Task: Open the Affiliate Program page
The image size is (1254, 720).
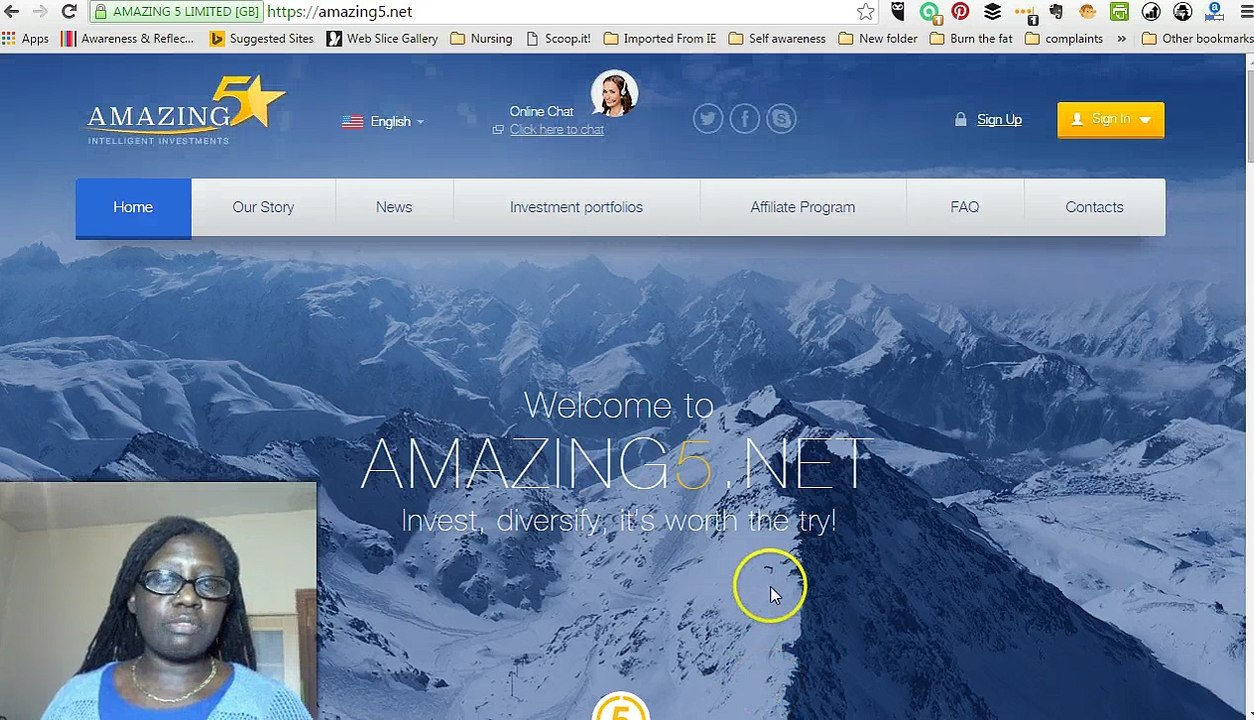Action: (x=803, y=207)
